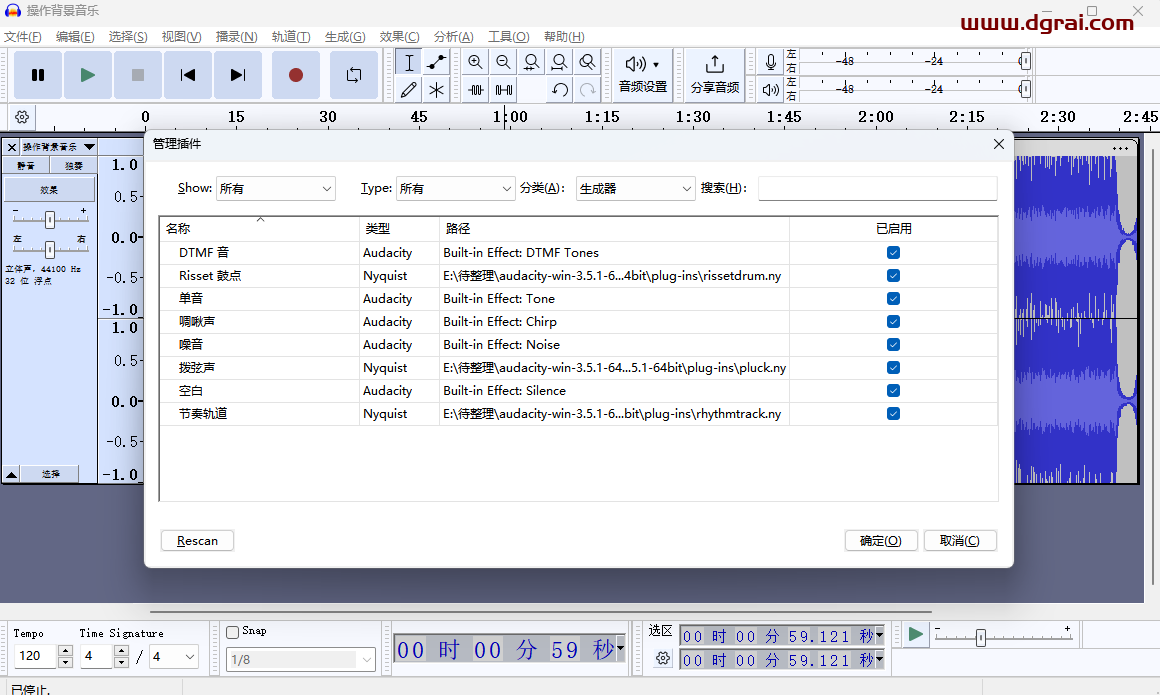
Task: Disable the 节奏轨道 rhythmtrack plugin checkbox
Action: [894, 414]
